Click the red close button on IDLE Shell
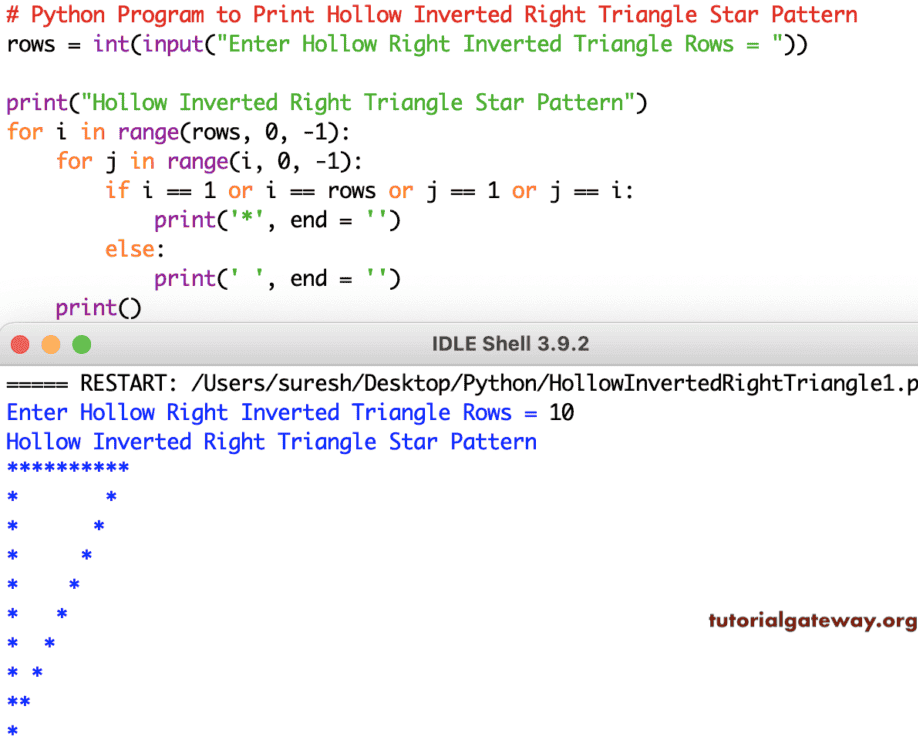 pyautogui.click(x=19, y=343)
